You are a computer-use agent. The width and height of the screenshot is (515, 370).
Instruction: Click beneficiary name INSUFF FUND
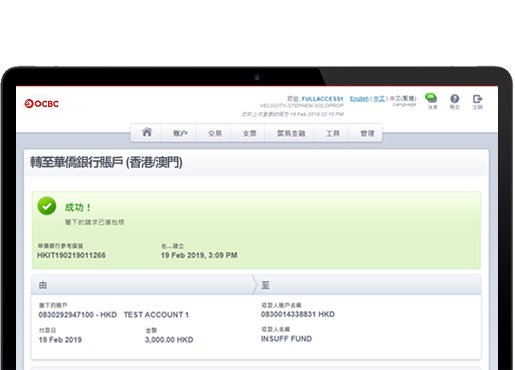point(286,339)
